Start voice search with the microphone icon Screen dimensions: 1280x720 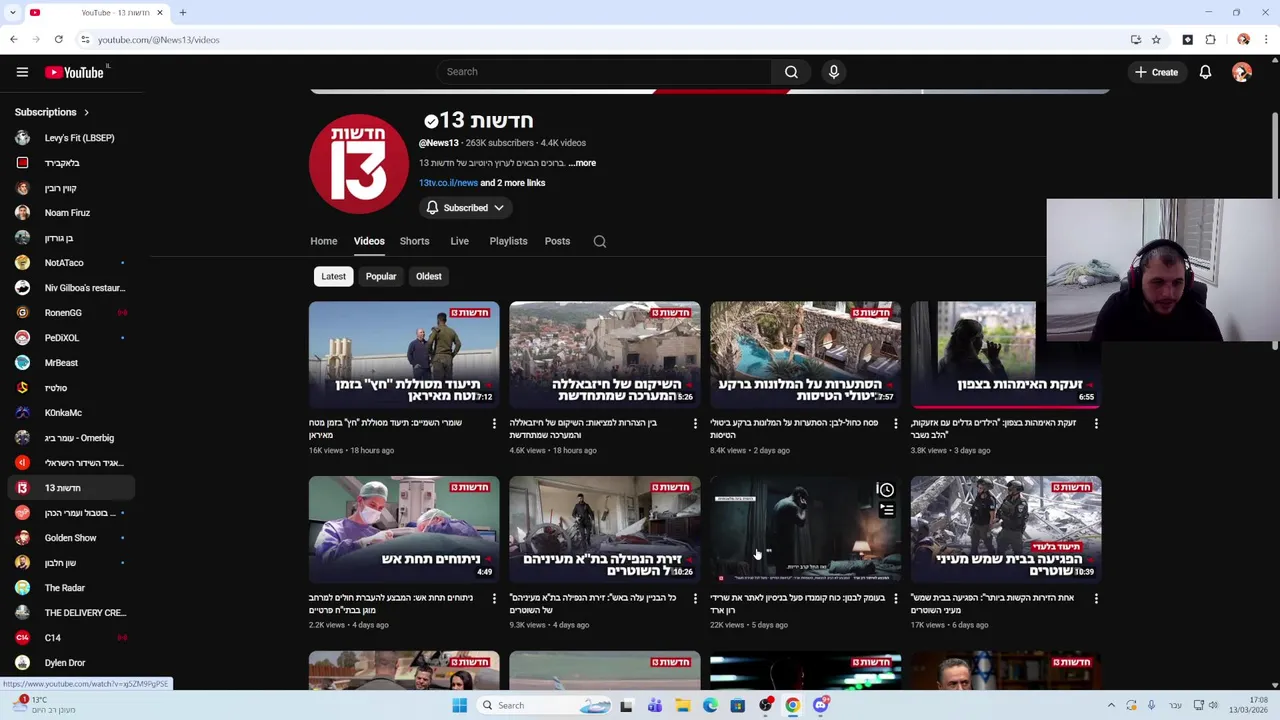pyautogui.click(x=833, y=72)
